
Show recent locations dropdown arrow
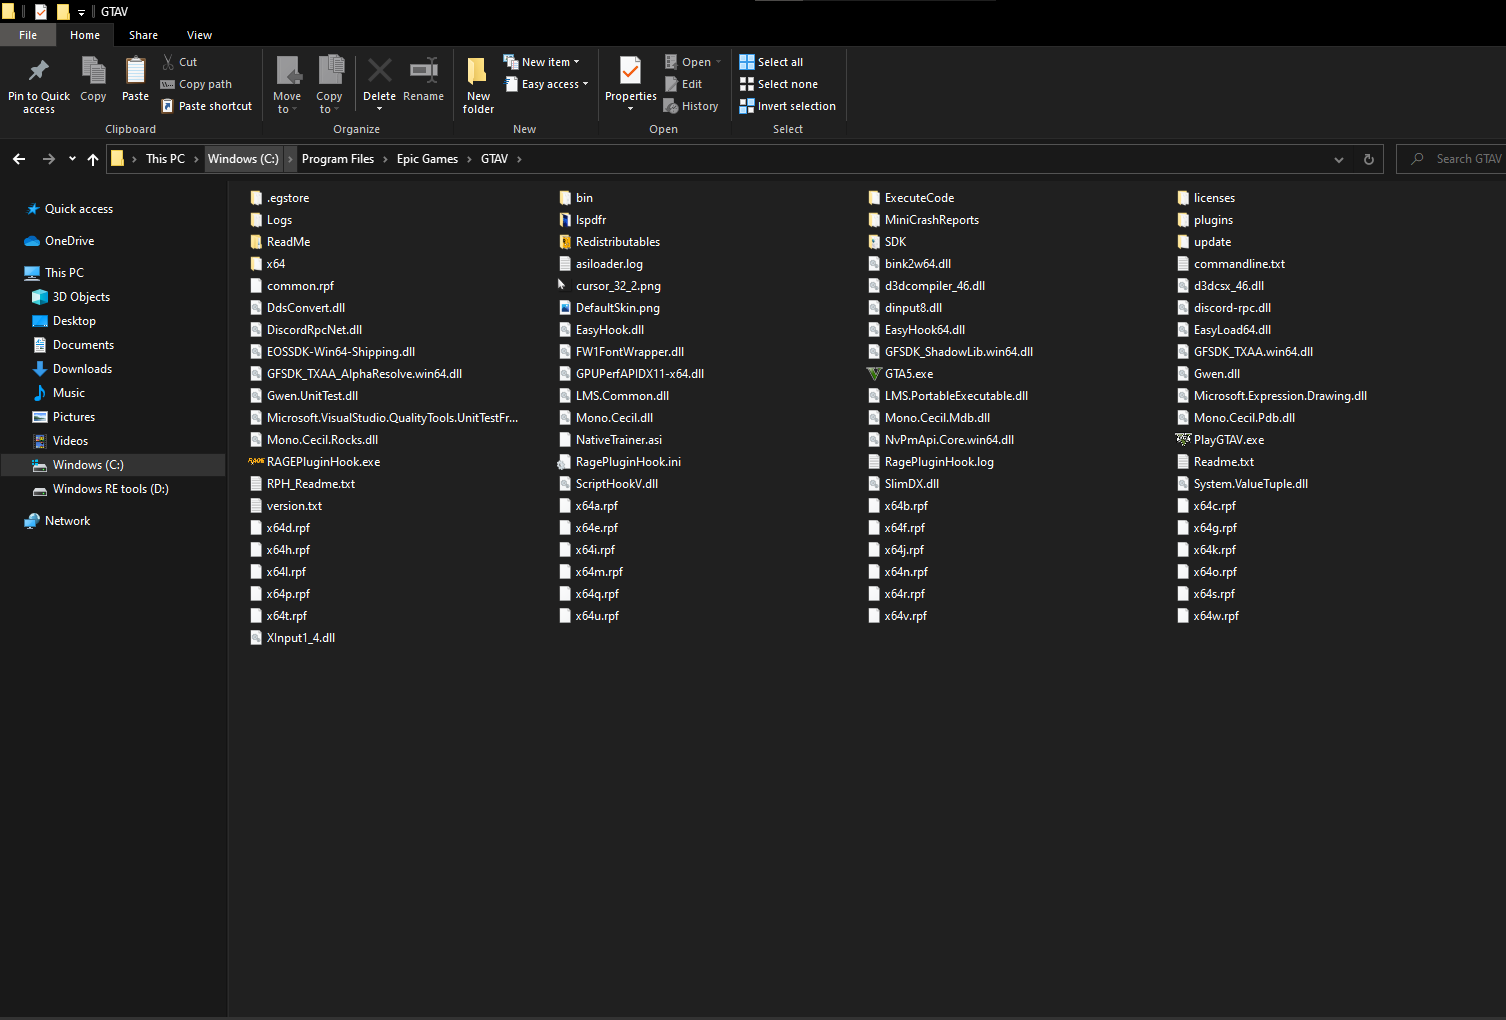(x=72, y=159)
